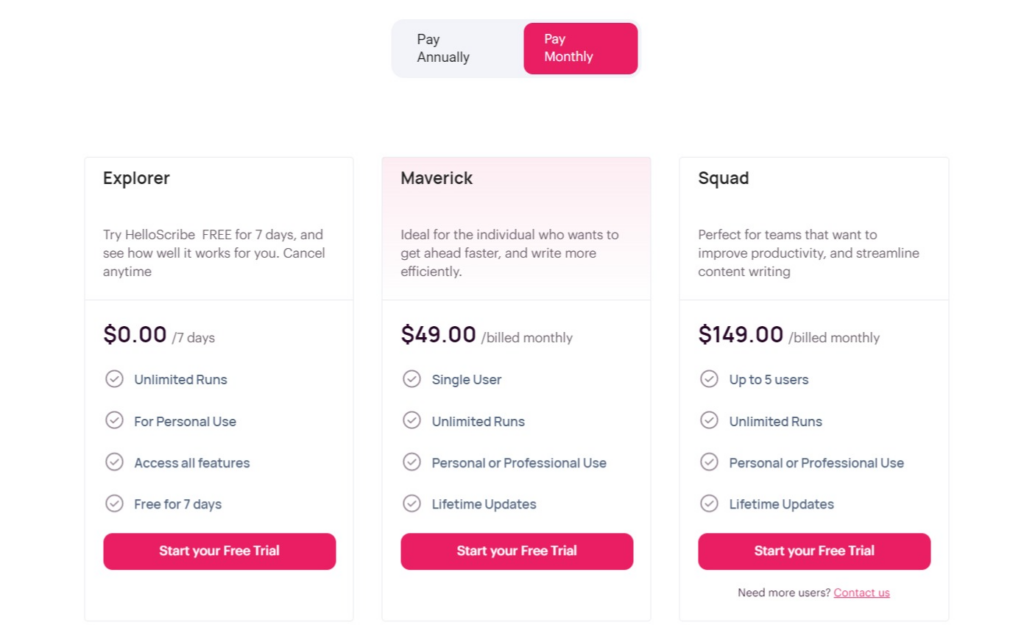Start the Explorer plan free trial

219,551
